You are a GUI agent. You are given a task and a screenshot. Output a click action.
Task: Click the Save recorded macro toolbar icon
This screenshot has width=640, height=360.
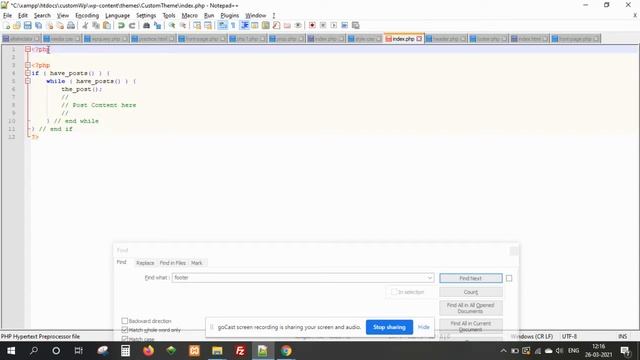point(356,26)
